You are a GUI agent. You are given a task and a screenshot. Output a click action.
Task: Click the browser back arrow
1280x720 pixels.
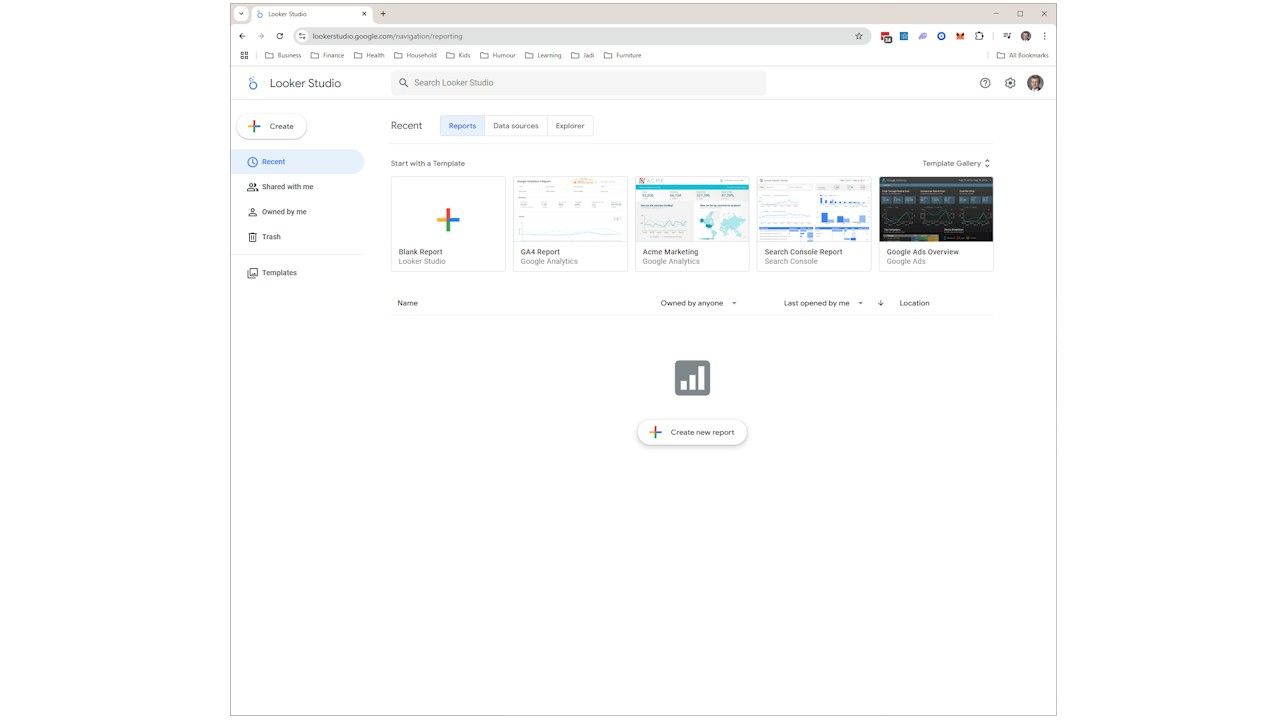tap(242, 36)
